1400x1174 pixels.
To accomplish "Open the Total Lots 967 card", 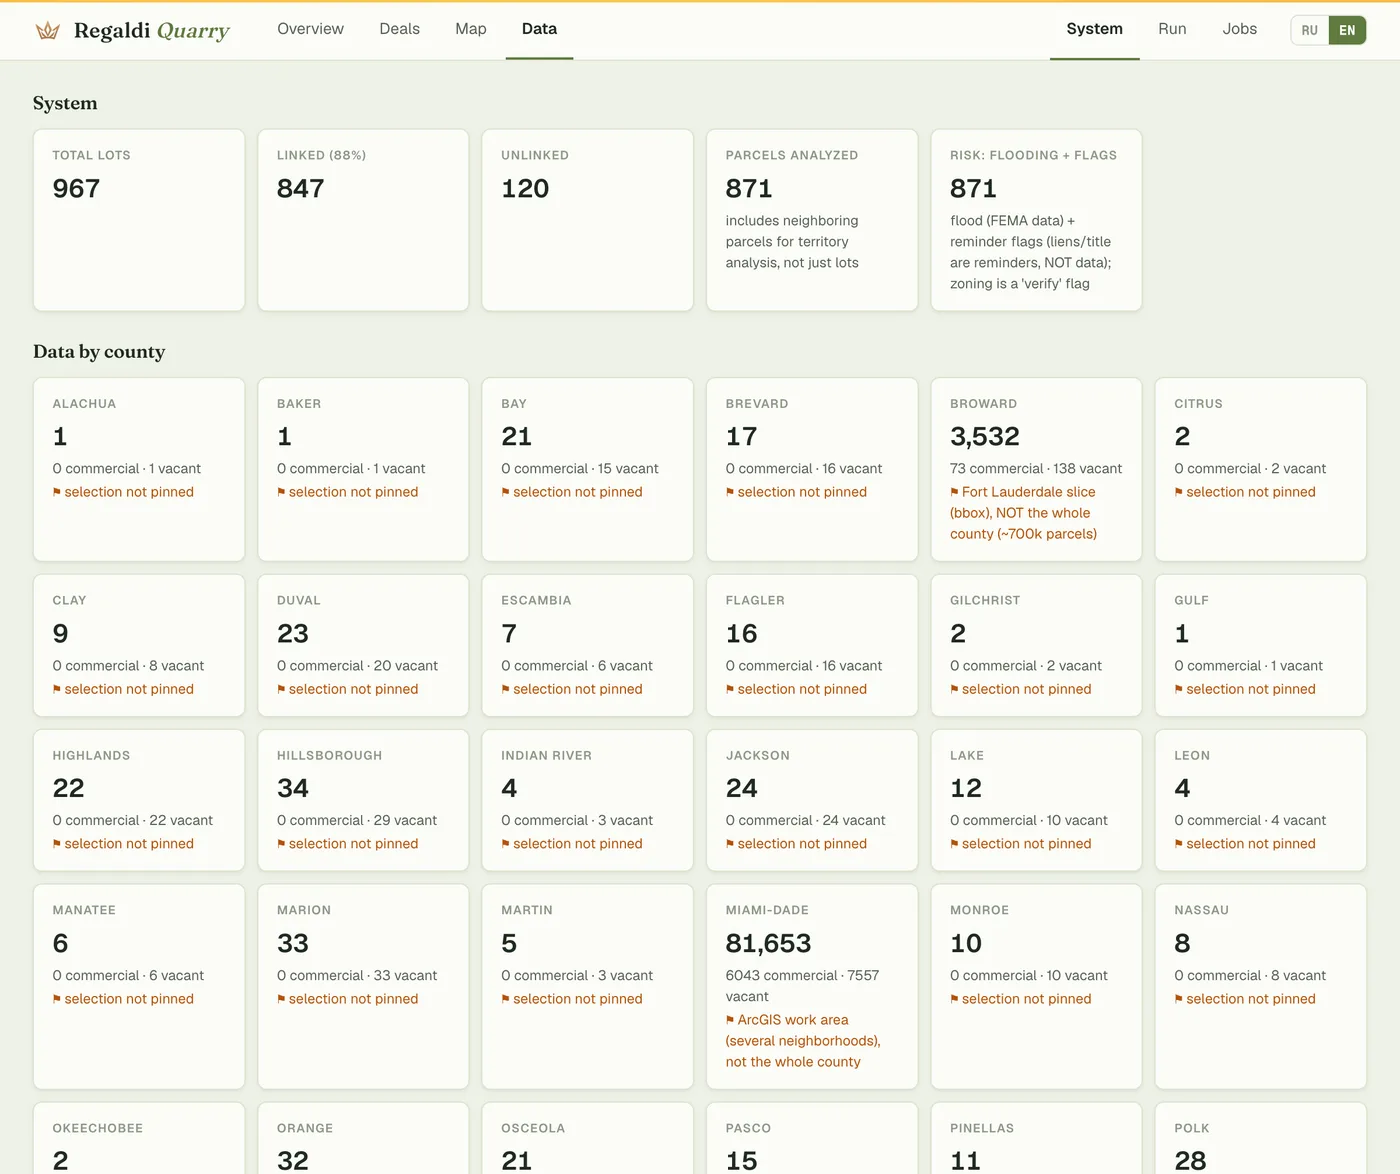I will pyautogui.click(x=139, y=220).
